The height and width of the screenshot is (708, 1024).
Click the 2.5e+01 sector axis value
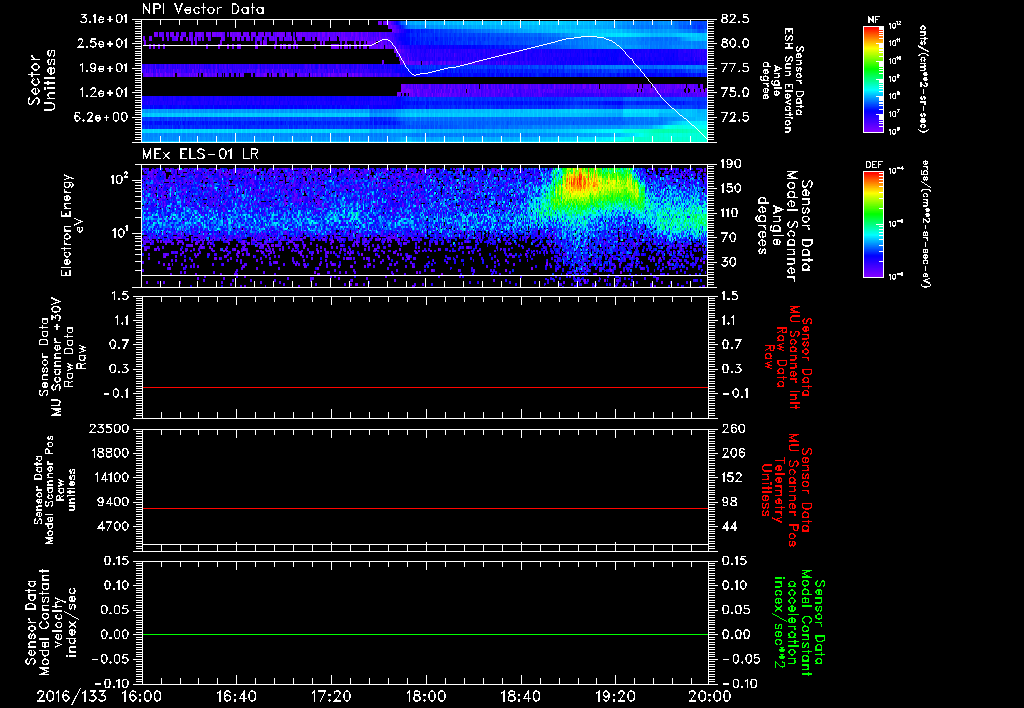click(x=104, y=43)
